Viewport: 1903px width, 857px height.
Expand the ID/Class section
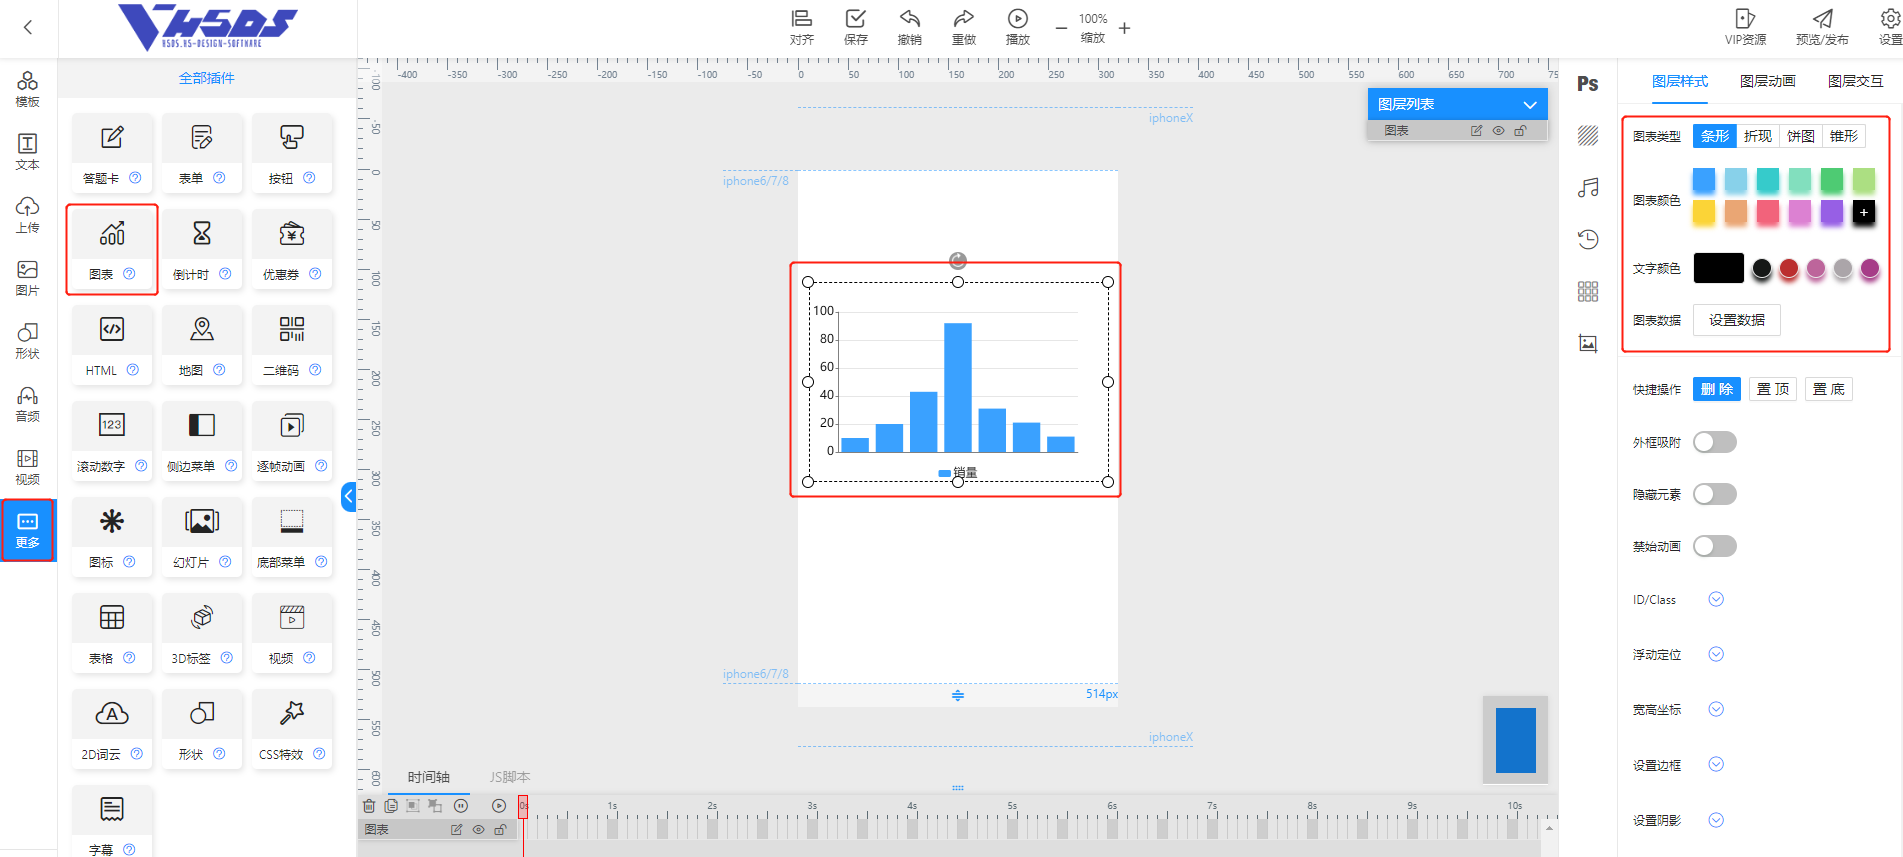1716,599
